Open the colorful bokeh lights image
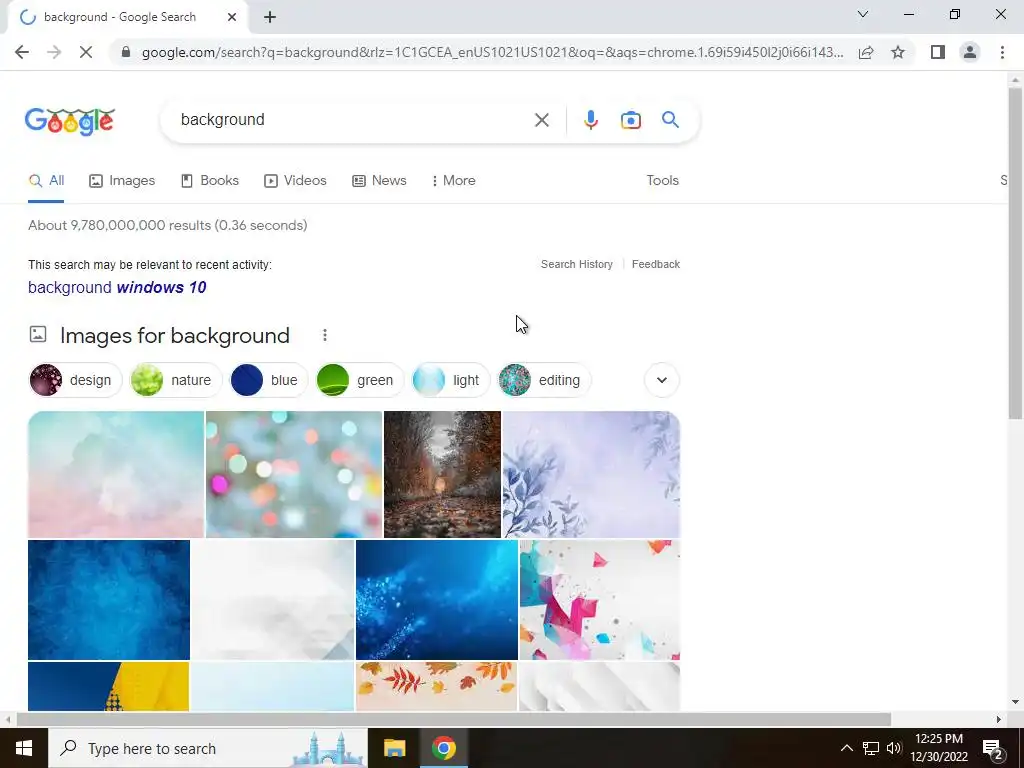Screen dimensions: 1024x768 tap(294, 474)
